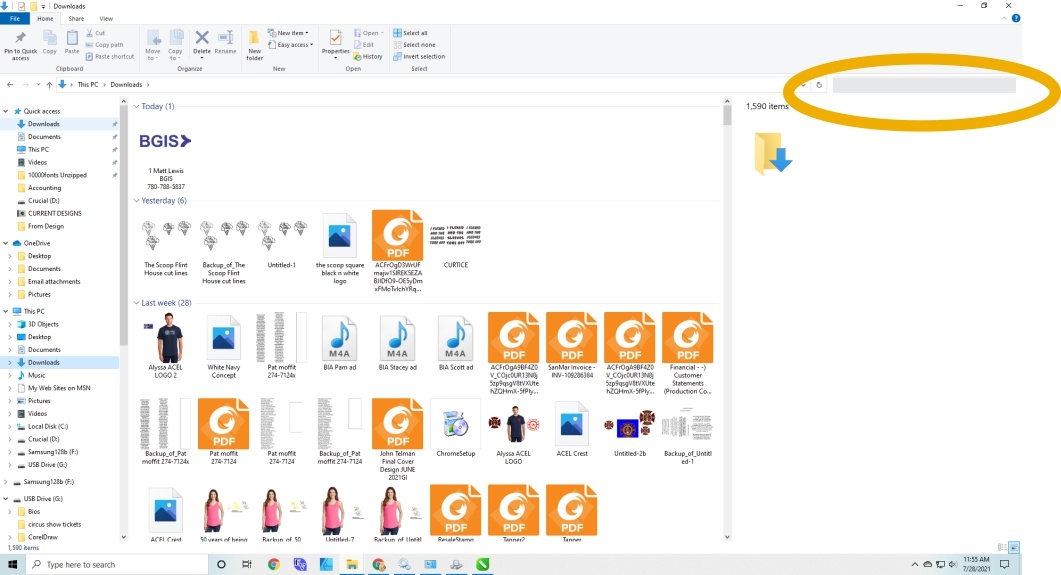Image resolution: width=1061 pixels, height=575 pixels.
Task: Click the file list vertical scrollbar
Action: coord(727,318)
